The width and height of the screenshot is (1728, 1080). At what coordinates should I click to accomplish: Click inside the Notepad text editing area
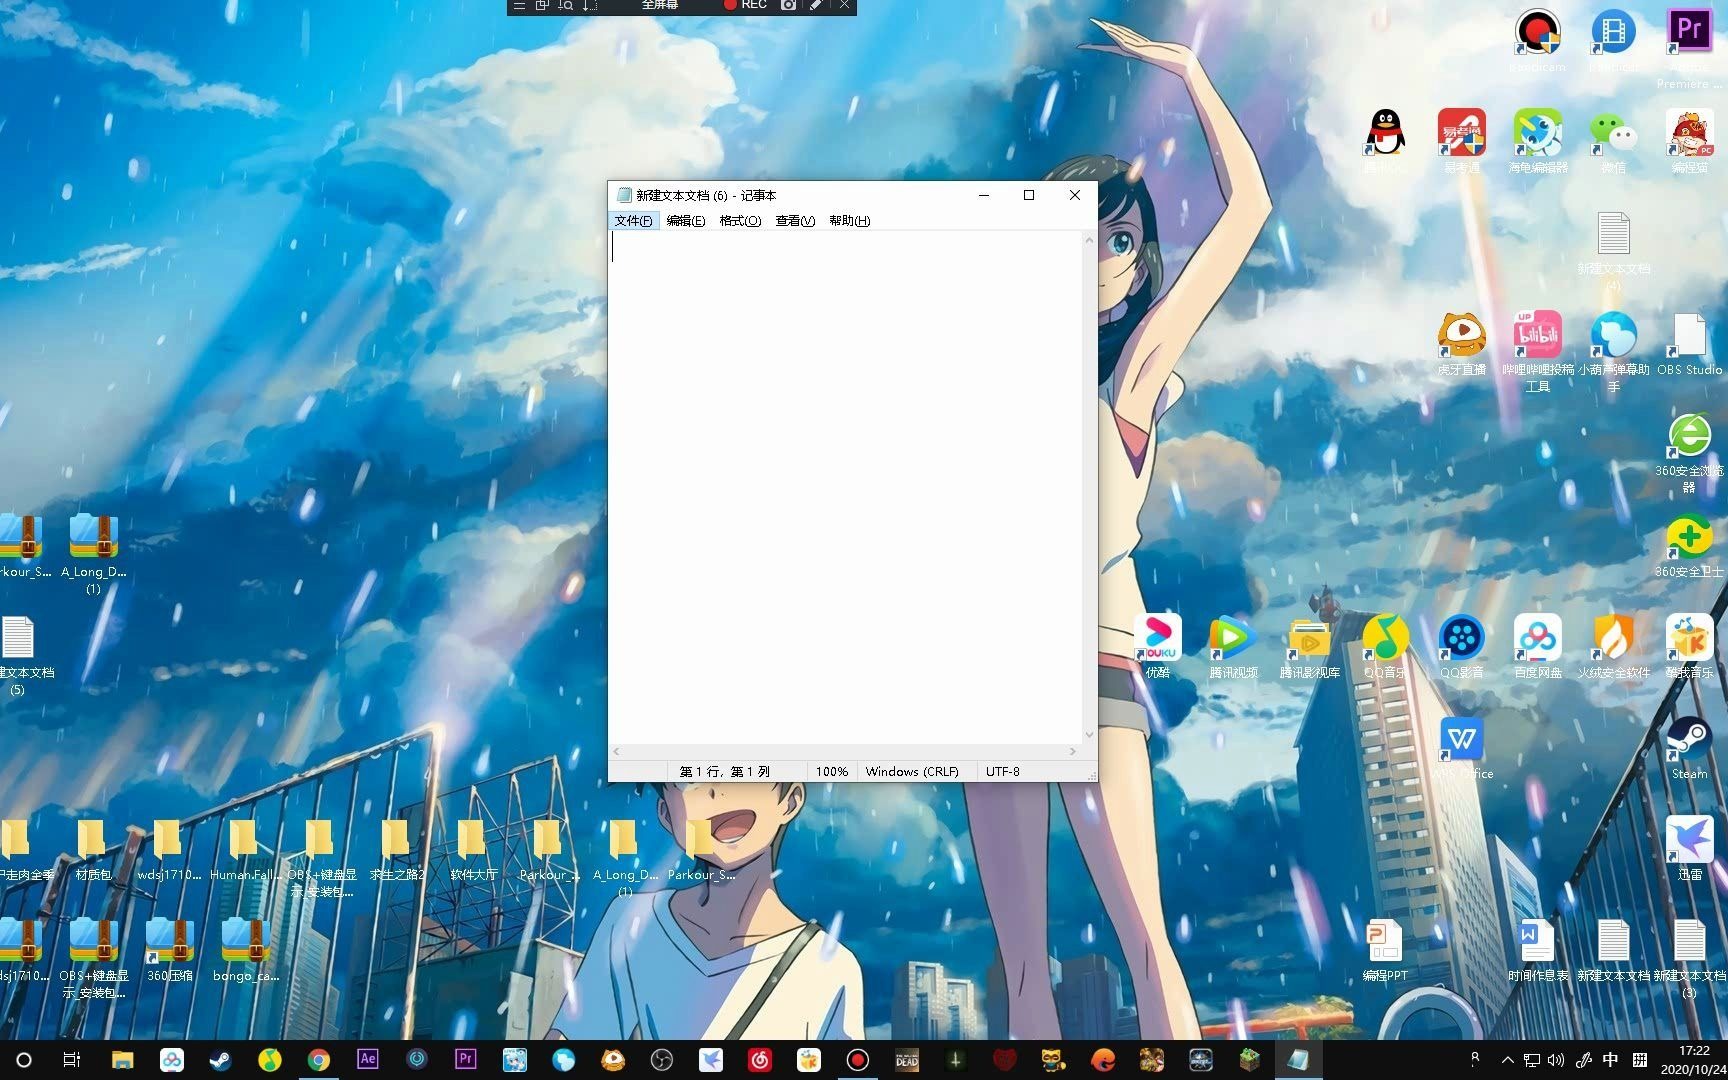coord(846,488)
